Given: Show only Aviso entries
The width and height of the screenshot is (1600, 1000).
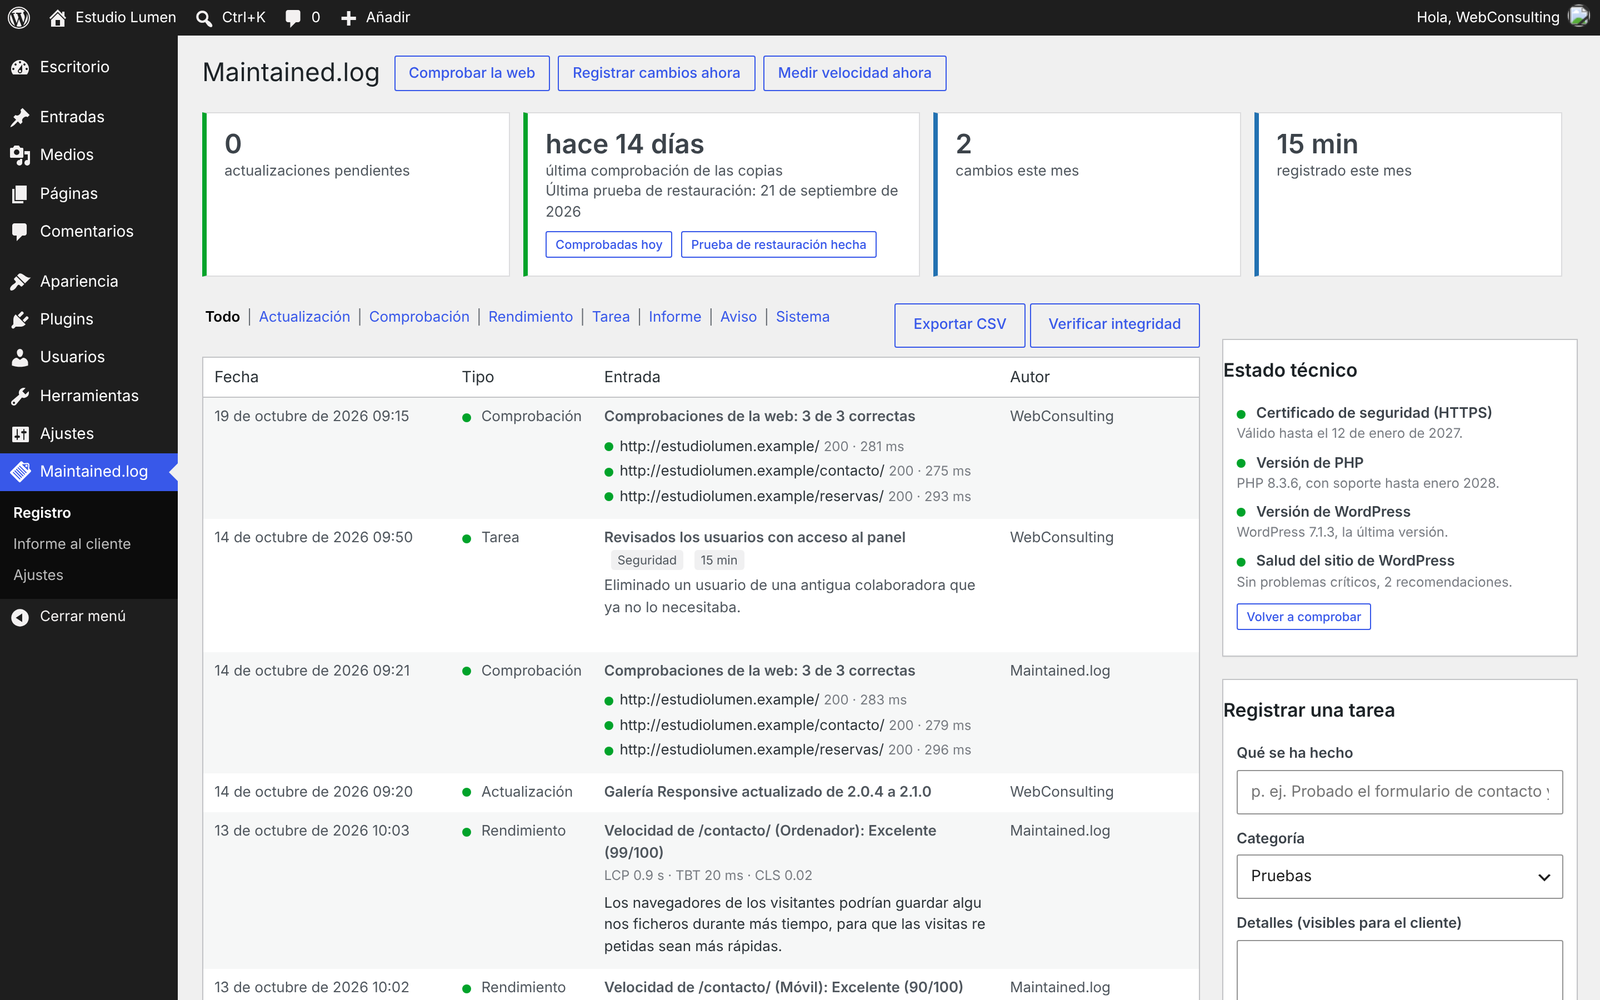Looking at the screenshot, I should 739,317.
